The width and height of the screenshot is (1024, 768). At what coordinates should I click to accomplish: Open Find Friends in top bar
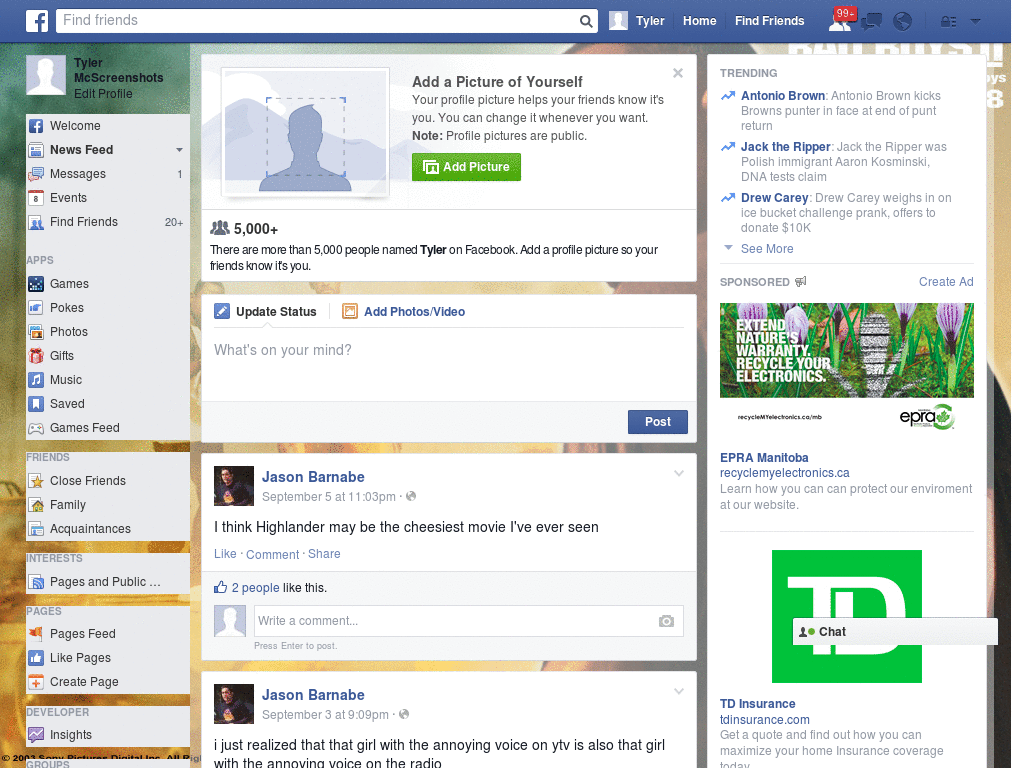(769, 21)
